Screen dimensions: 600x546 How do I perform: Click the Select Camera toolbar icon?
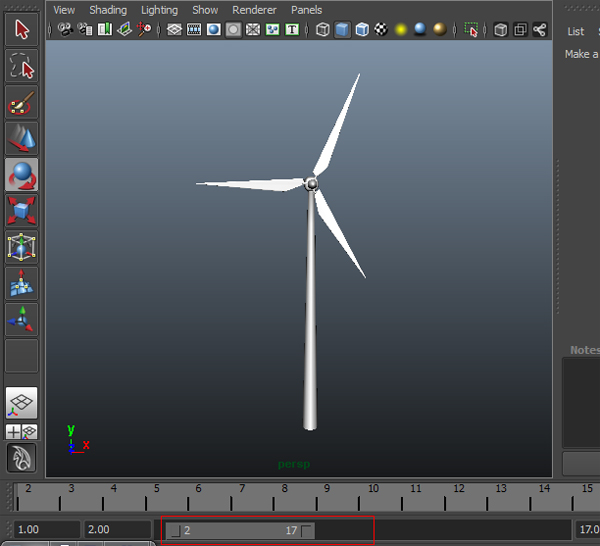coord(65,29)
